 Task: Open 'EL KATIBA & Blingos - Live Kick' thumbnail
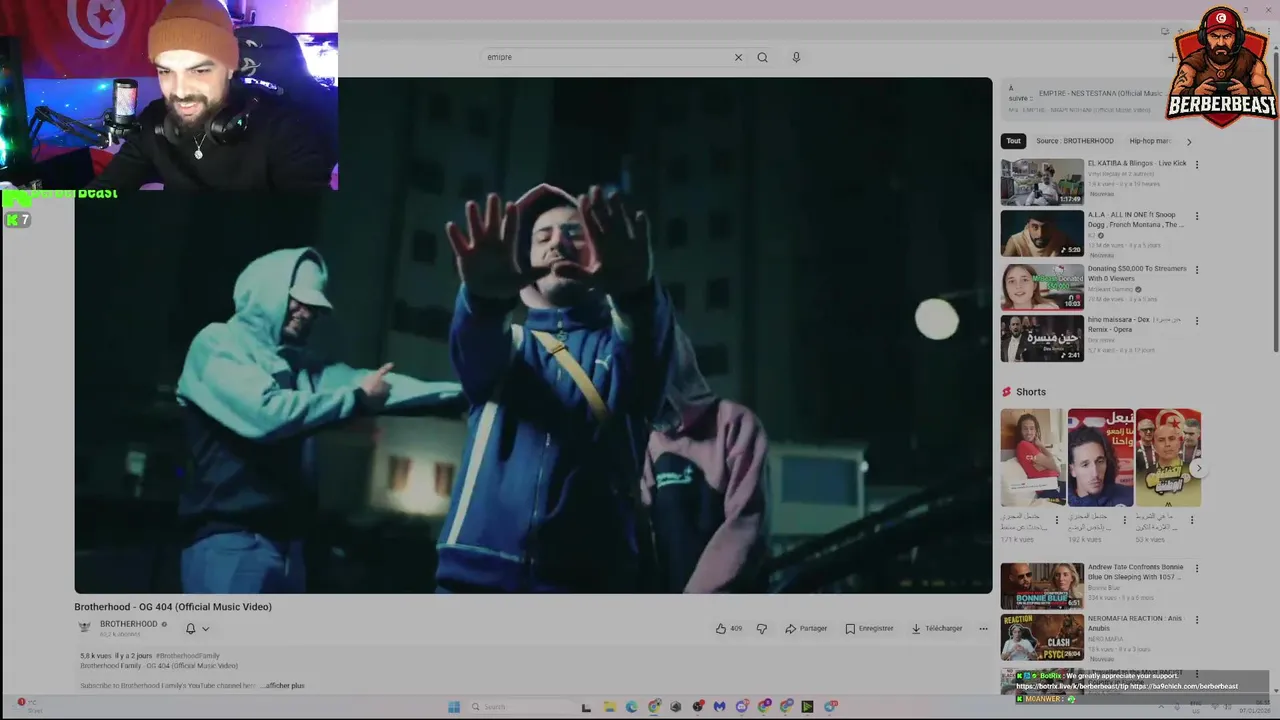point(1042,182)
